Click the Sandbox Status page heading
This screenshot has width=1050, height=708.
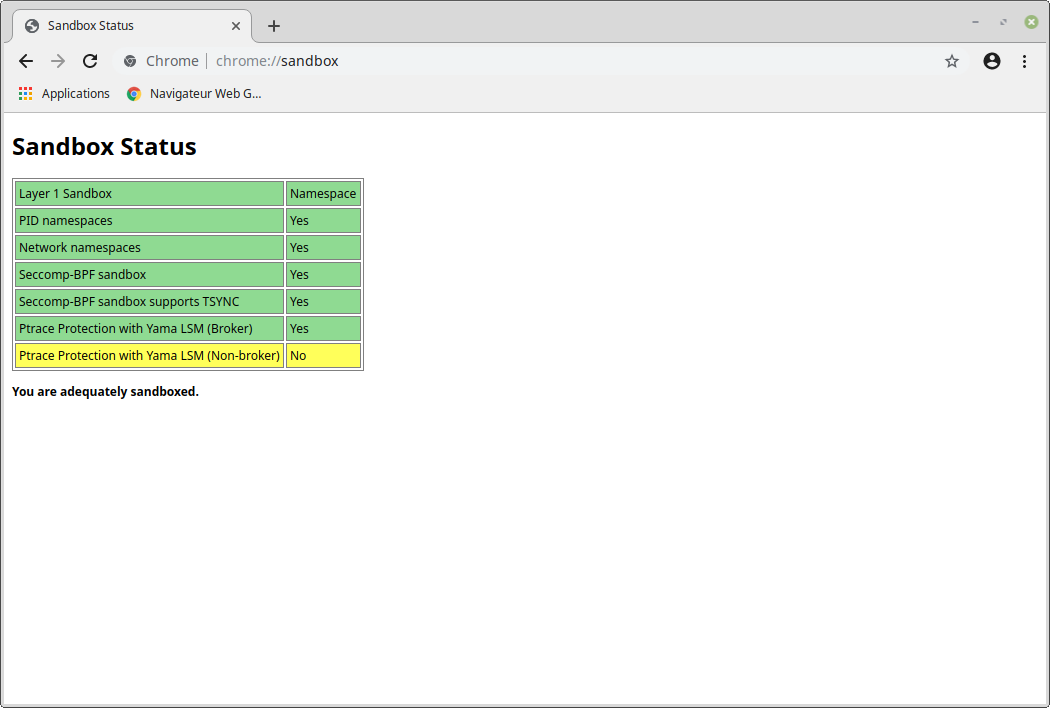(104, 147)
